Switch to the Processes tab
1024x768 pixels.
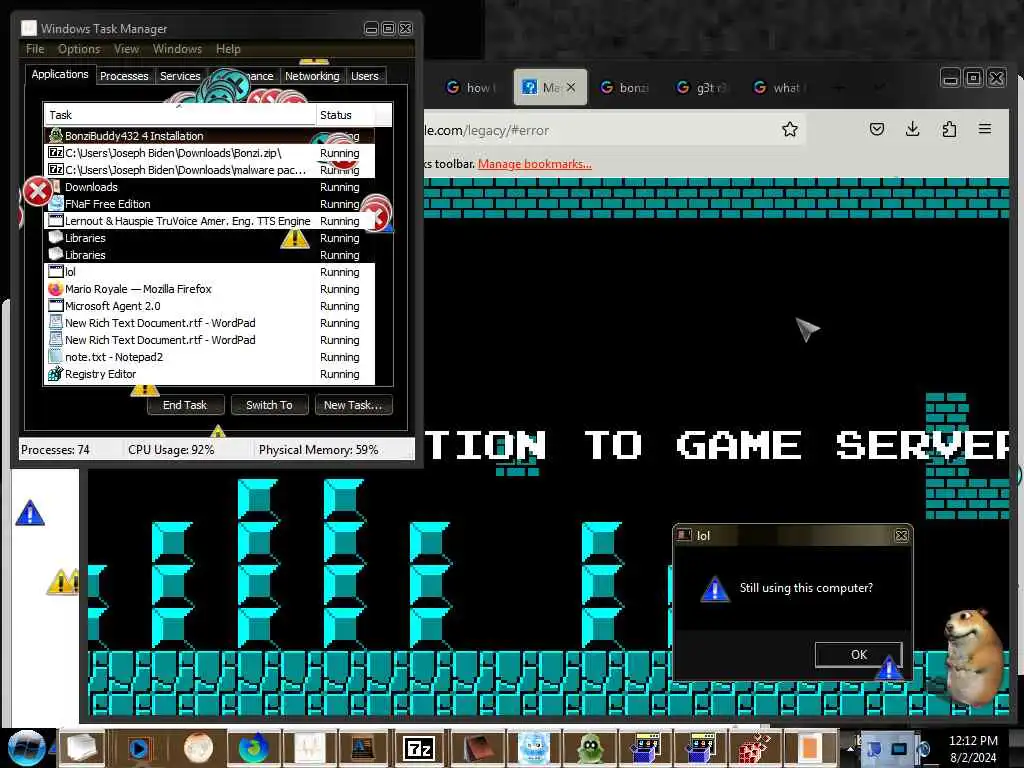pyautogui.click(x=124, y=76)
